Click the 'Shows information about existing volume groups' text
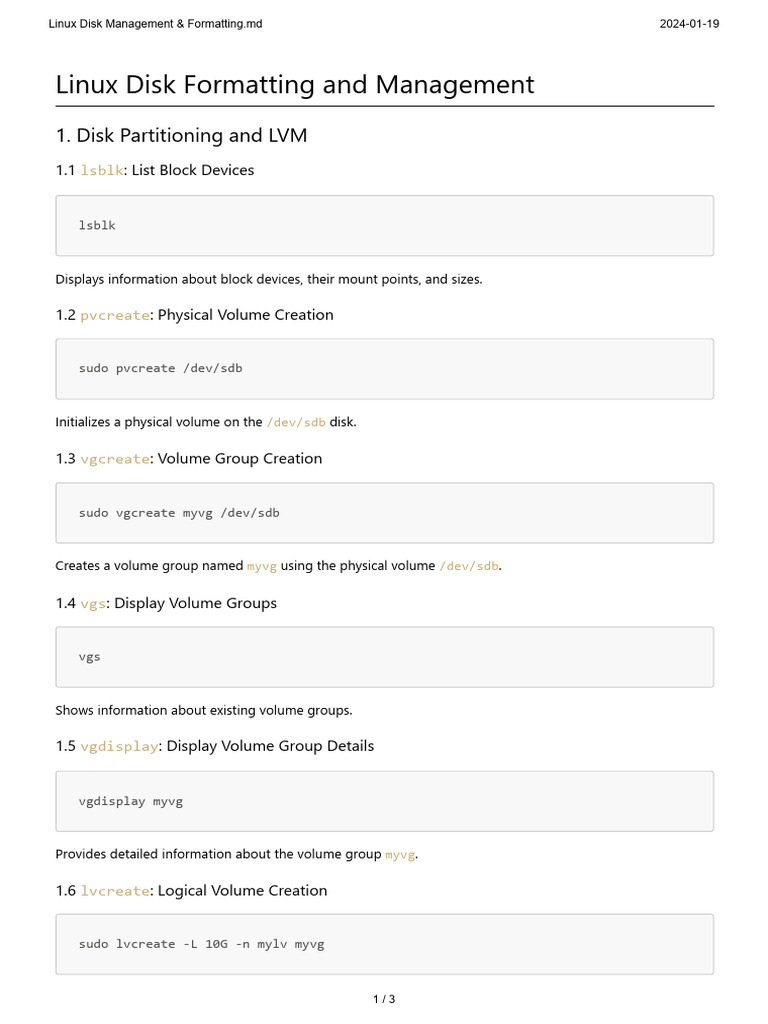The width and height of the screenshot is (768, 1024). click(204, 711)
